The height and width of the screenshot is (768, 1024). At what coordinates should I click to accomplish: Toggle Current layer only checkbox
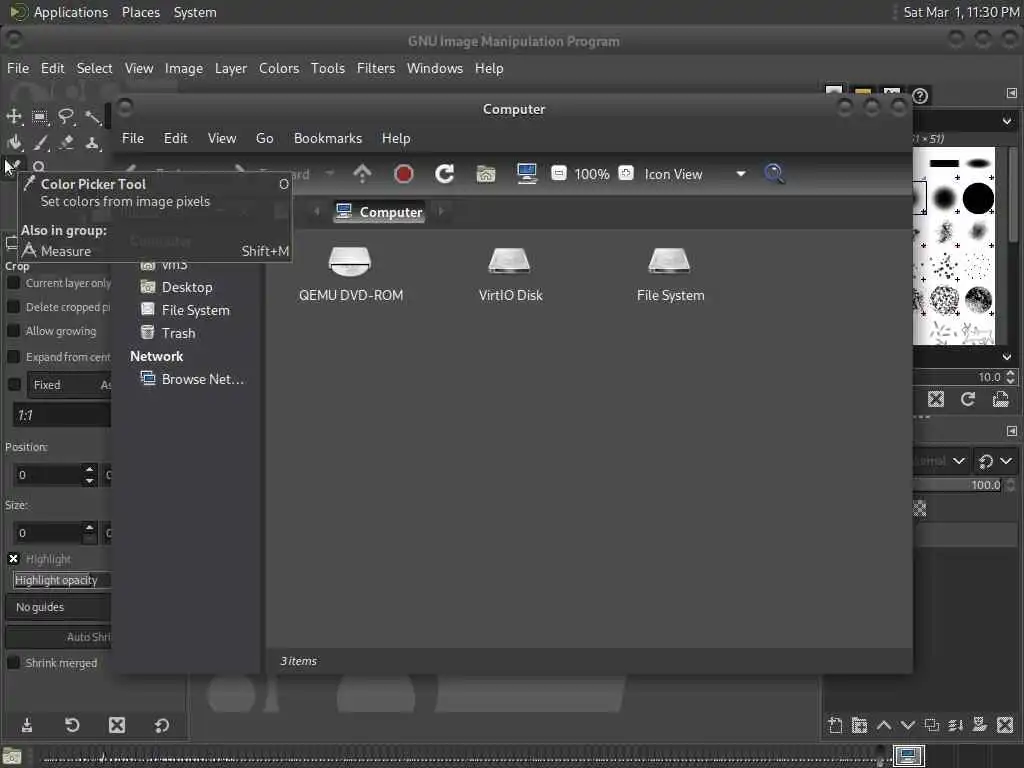[x=13, y=283]
